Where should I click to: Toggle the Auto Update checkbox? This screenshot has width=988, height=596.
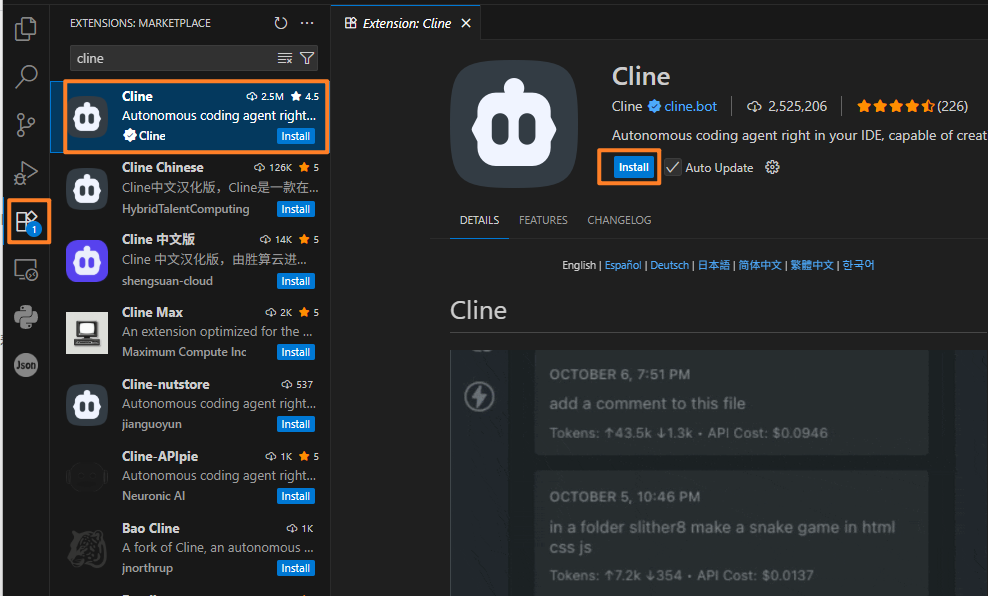tap(673, 168)
